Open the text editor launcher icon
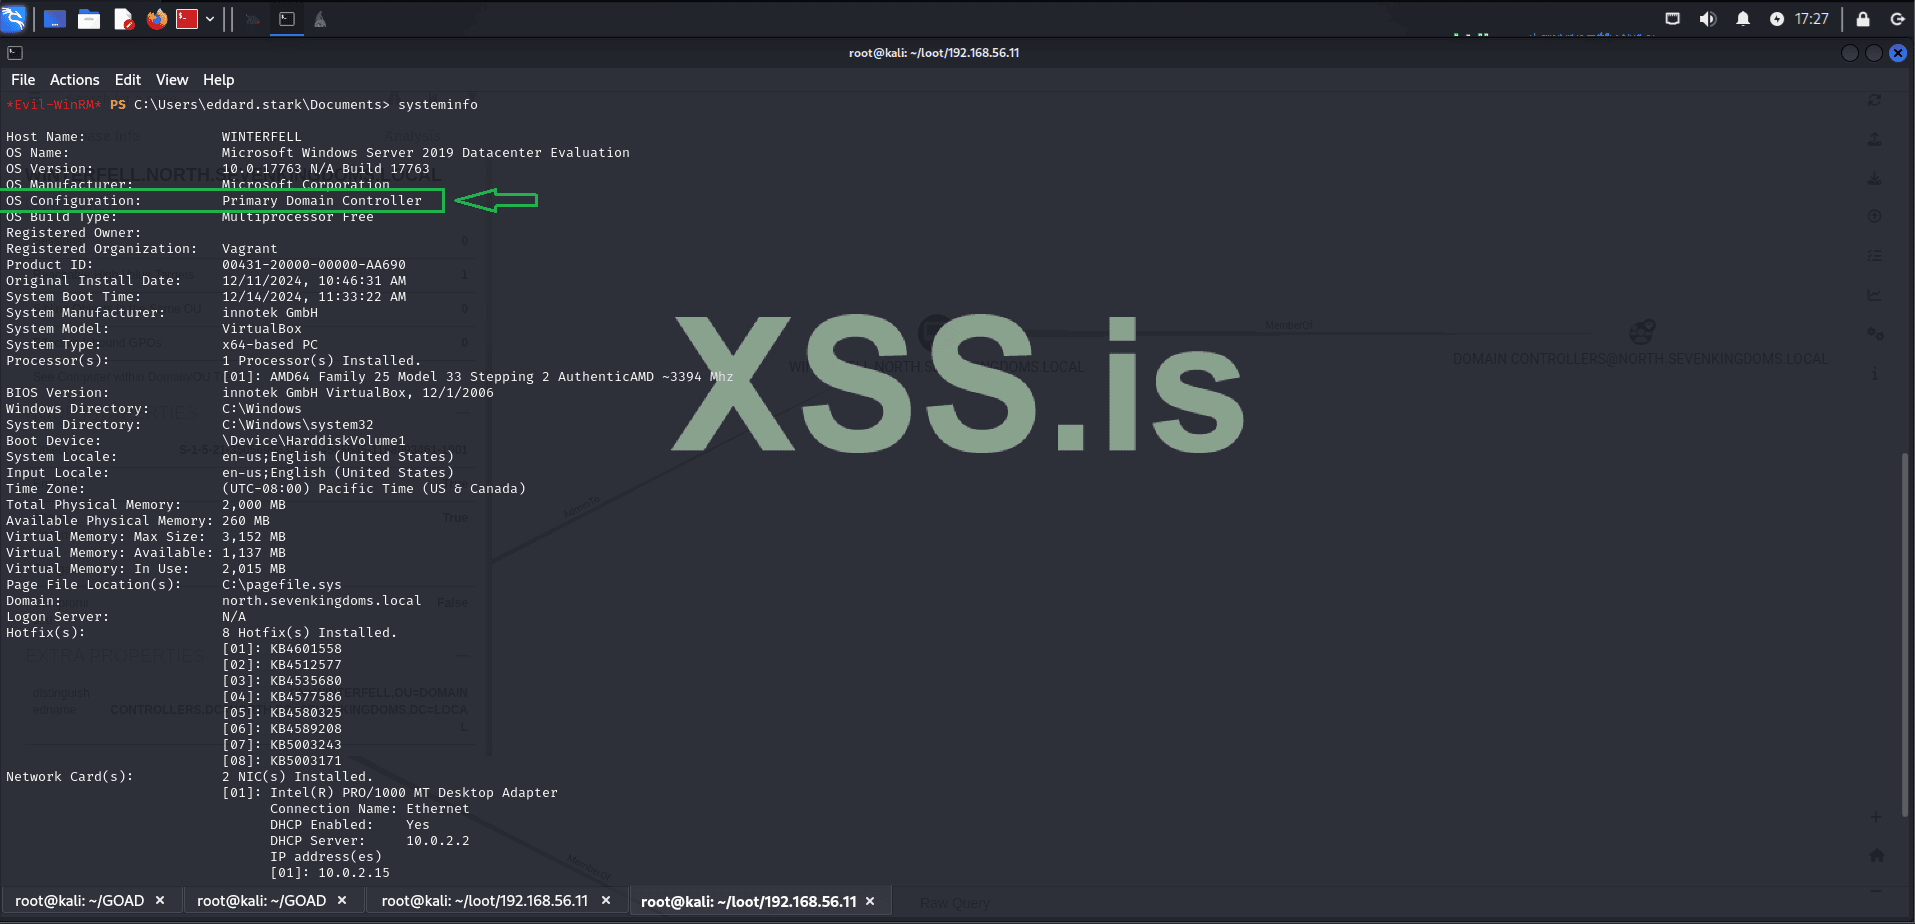The width and height of the screenshot is (1915, 924). point(124,19)
